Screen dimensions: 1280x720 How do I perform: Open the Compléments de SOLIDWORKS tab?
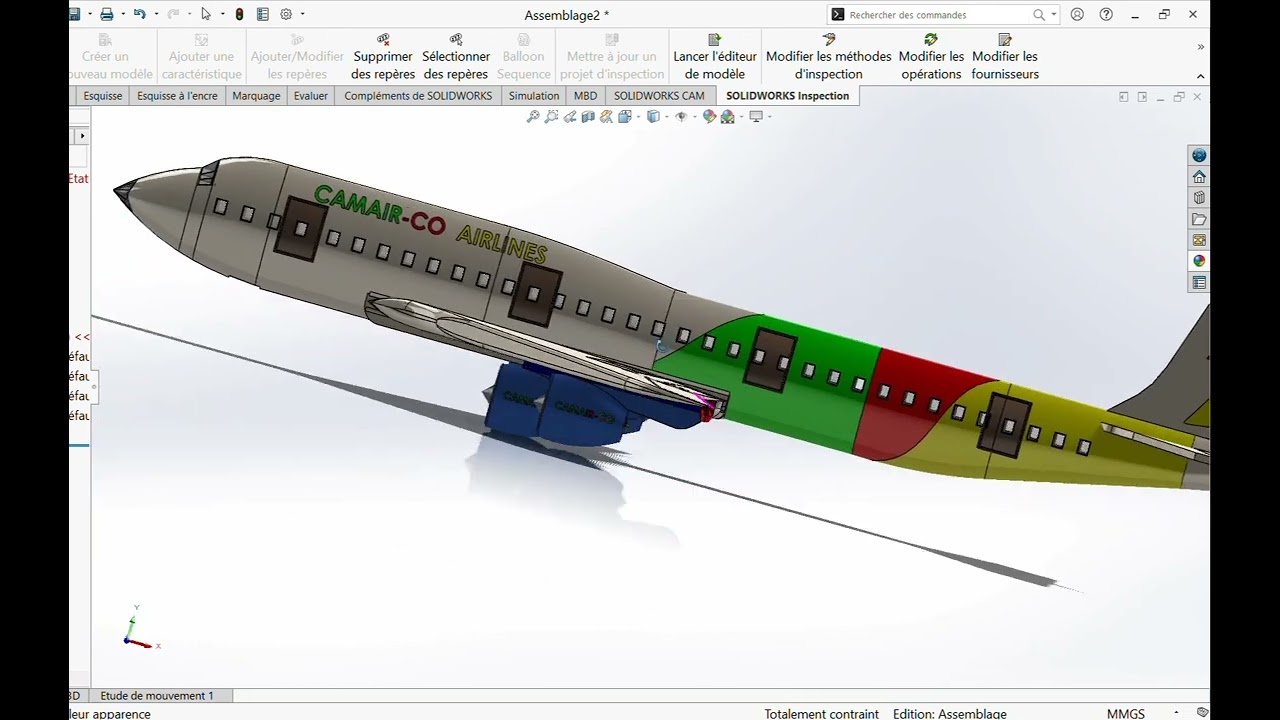[x=418, y=96]
